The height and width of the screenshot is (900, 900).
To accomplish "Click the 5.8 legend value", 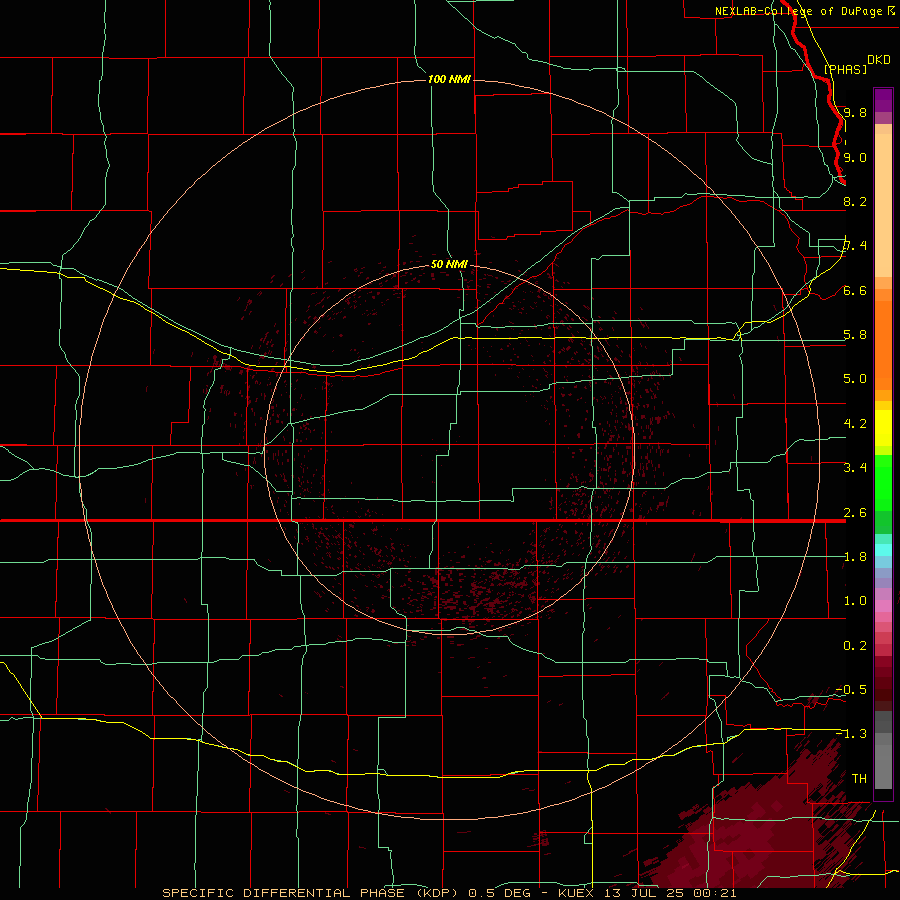I will coord(855,335).
